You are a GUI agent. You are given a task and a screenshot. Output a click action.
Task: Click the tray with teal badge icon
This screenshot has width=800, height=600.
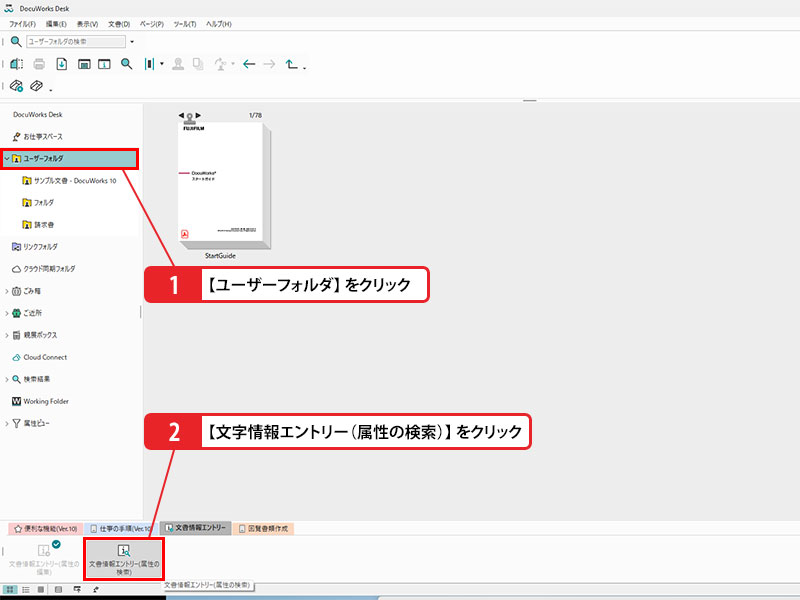click(16, 86)
